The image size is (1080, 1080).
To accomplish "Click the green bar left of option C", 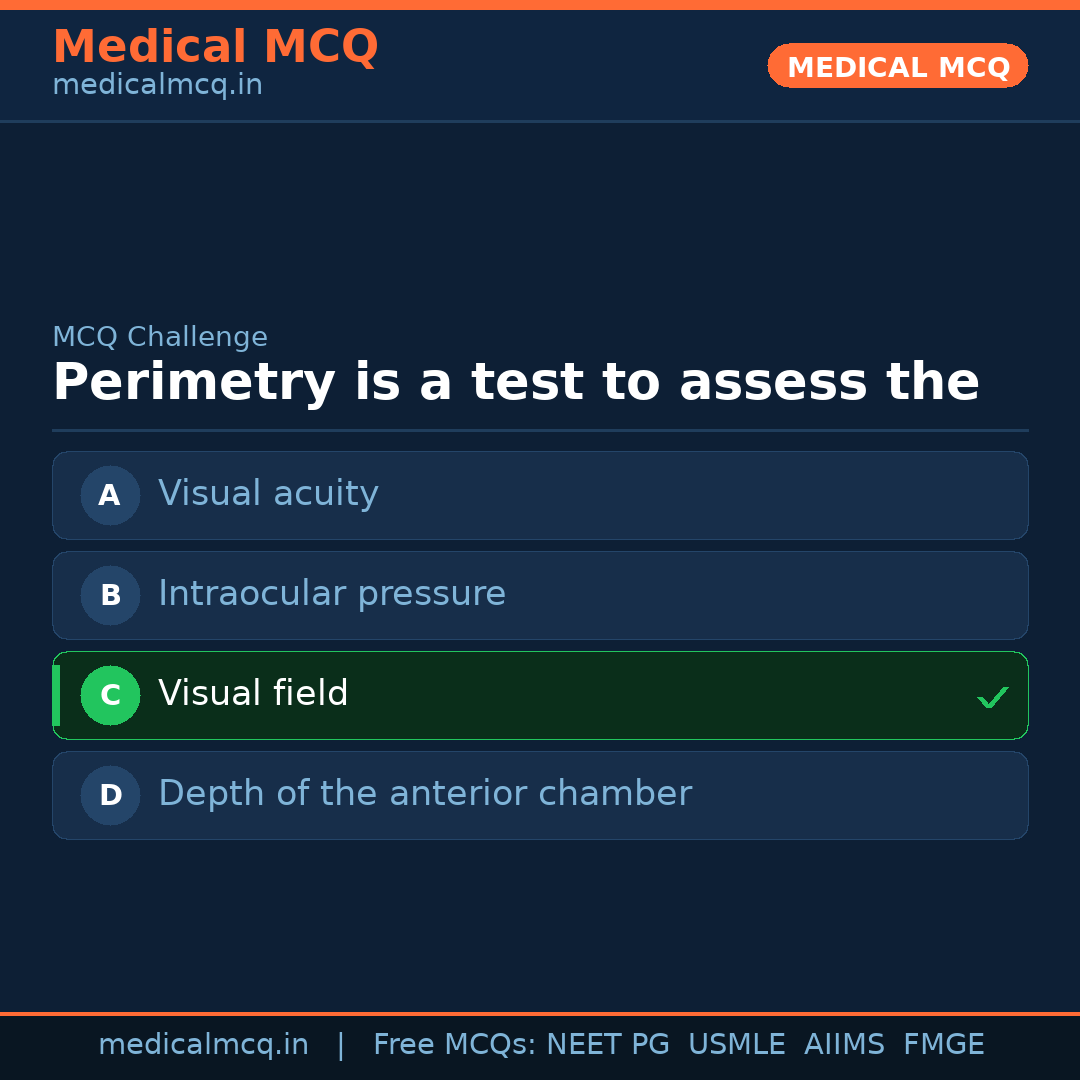I will (56, 695).
